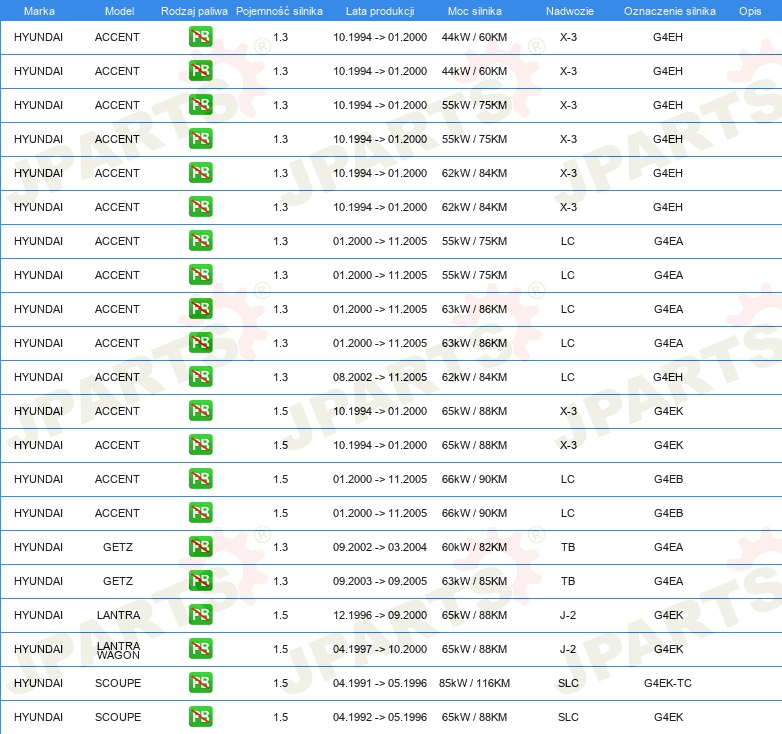Click the fuel icon in the GETZ 63kW / 85KM row
The width and height of the screenshot is (782, 734).
point(200,580)
